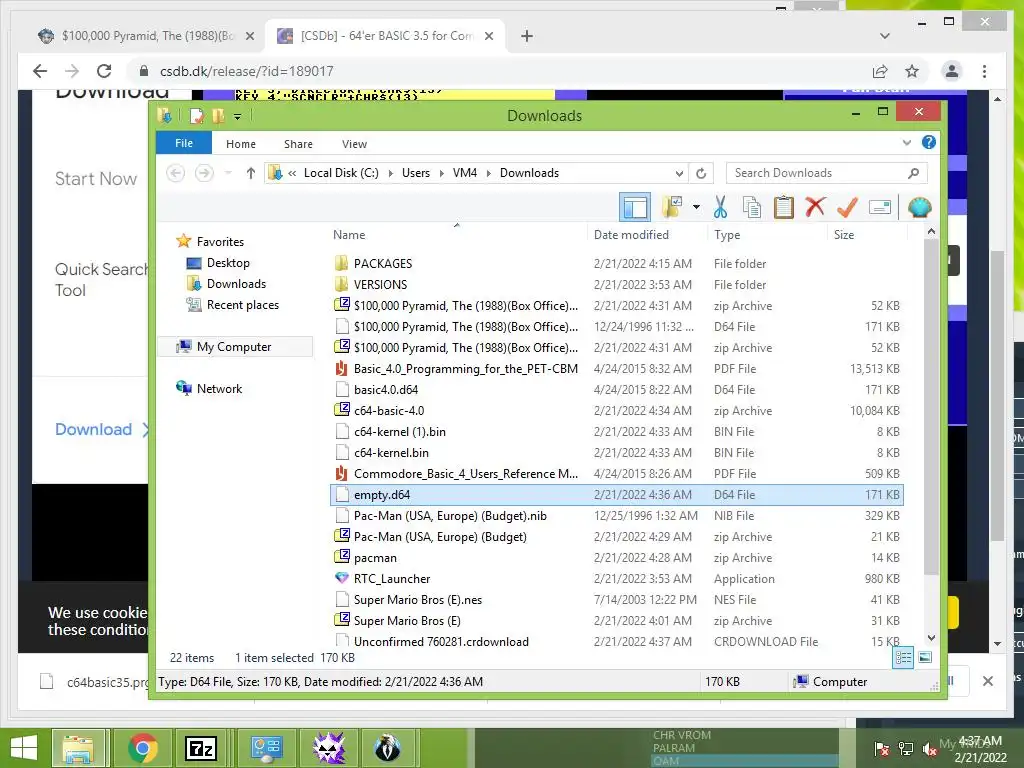
Task: Click the red X Delete icon
Action: click(x=815, y=207)
